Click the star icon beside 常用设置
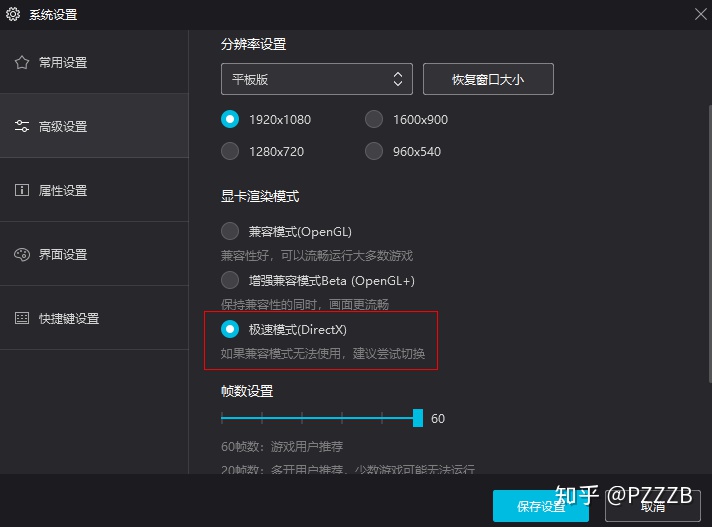Image resolution: width=712 pixels, height=527 pixels. click(22, 62)
